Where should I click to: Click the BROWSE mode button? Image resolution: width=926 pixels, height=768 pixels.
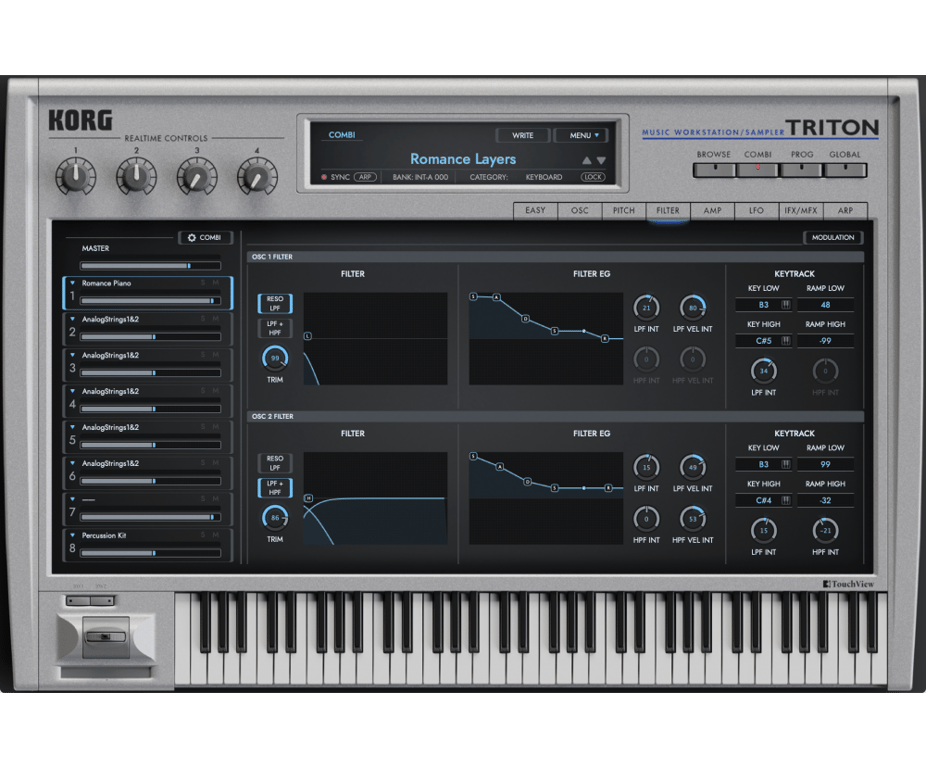pos(714,170)
